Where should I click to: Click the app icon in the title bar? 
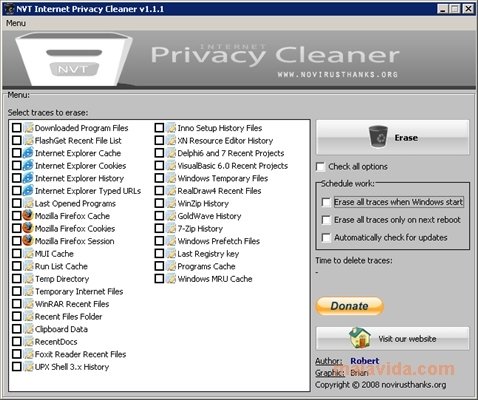click(9, 9)
